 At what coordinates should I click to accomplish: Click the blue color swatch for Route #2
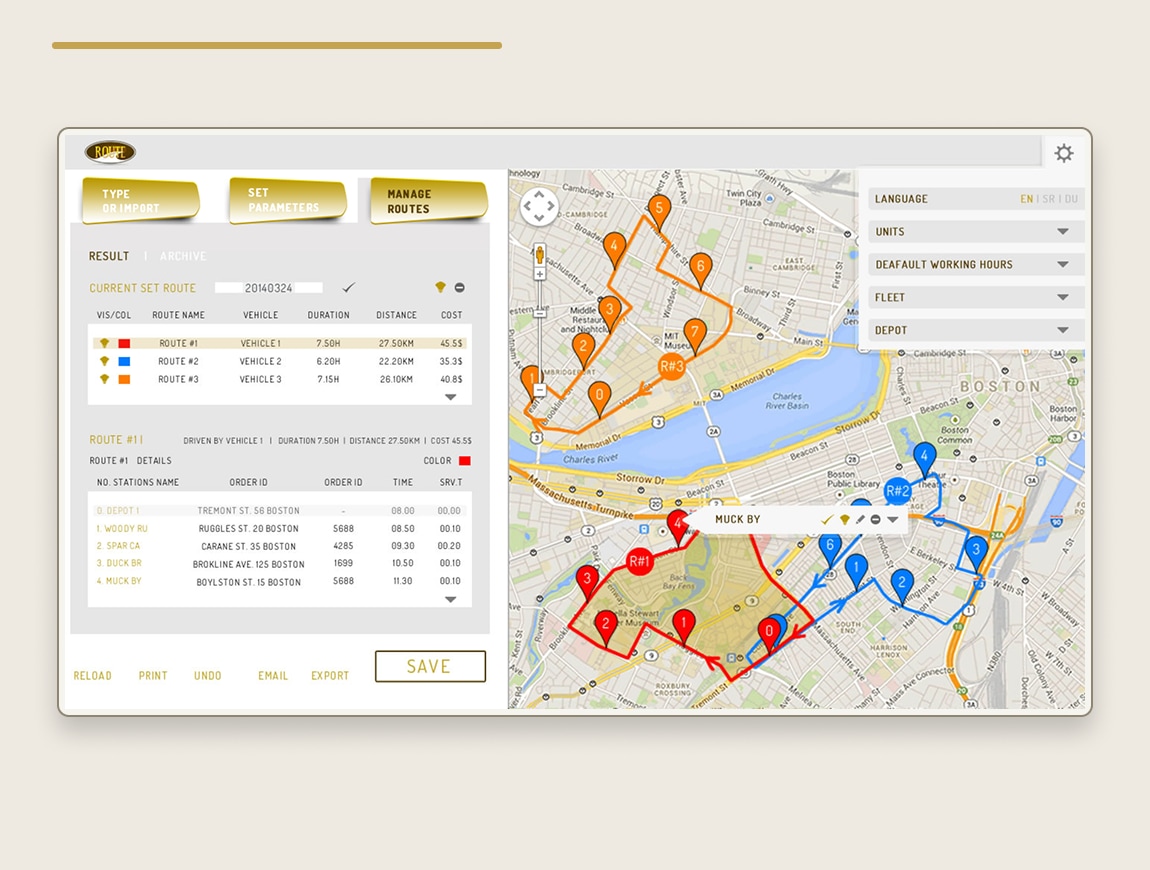pyautogui.click(x=125, y=361)
